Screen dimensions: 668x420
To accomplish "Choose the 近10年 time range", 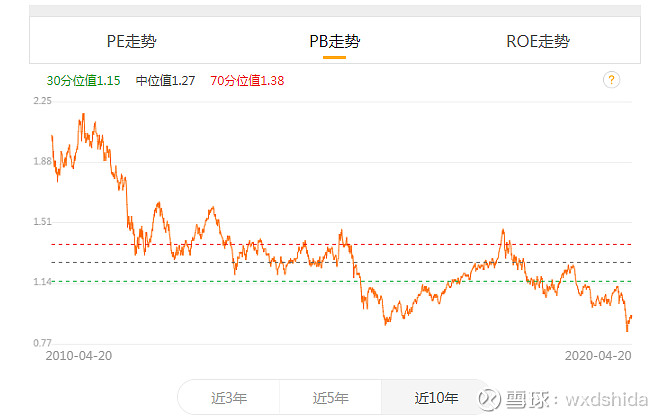I will coord(436,398).
